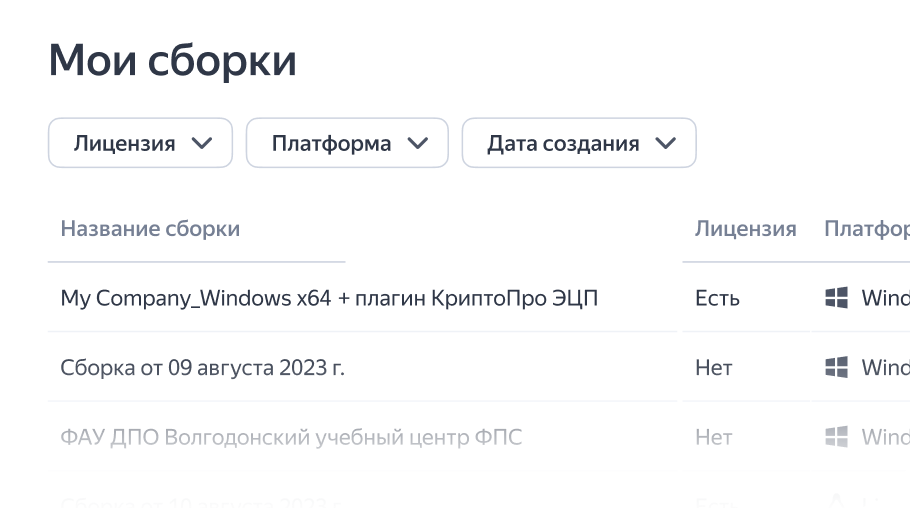Click Windows icon in ФАУ ДПО row

coord(836,437)
